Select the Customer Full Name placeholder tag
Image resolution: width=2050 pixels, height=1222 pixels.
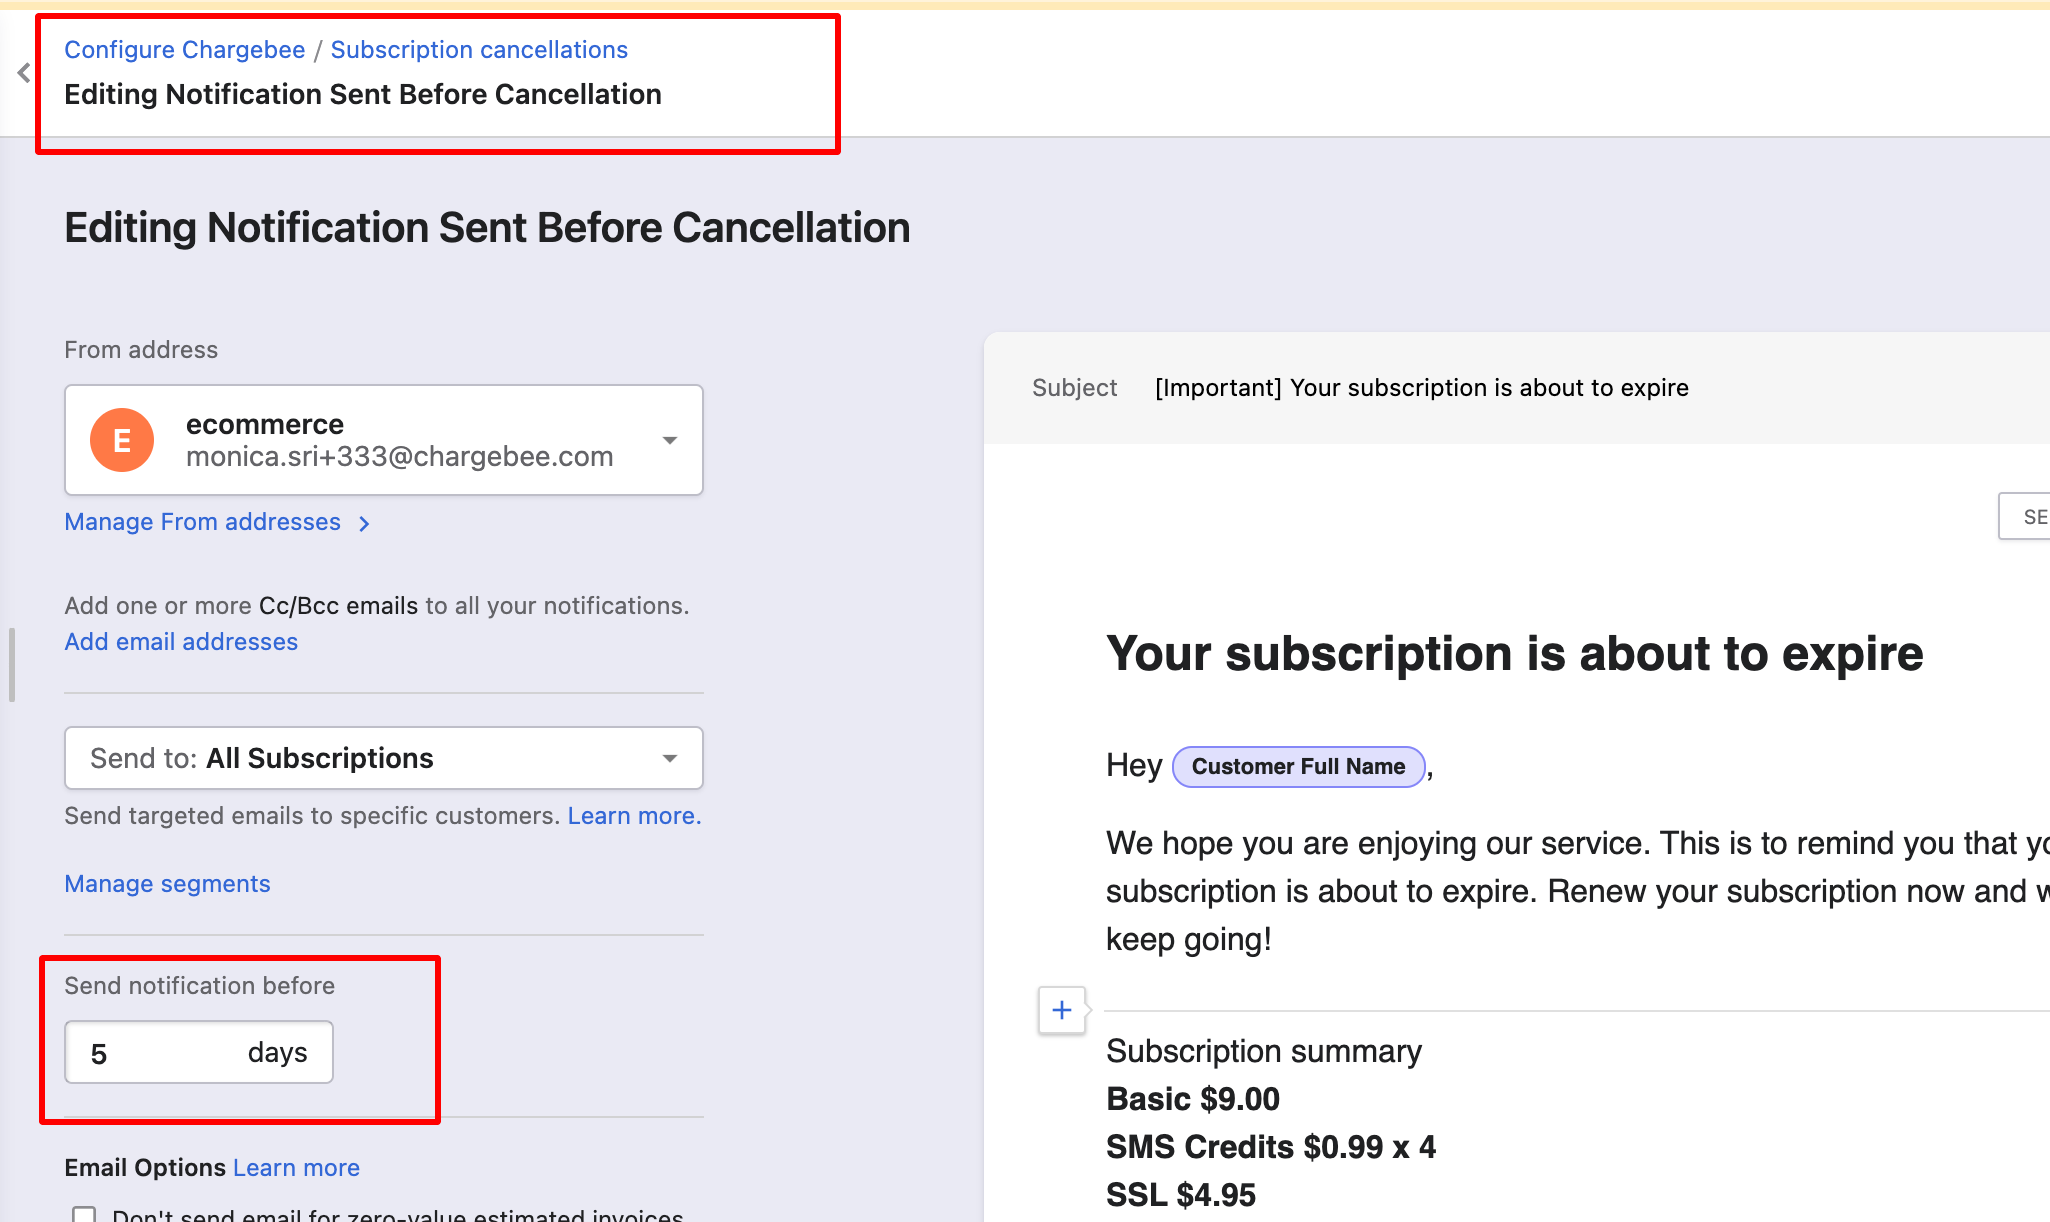(1298, 767)
